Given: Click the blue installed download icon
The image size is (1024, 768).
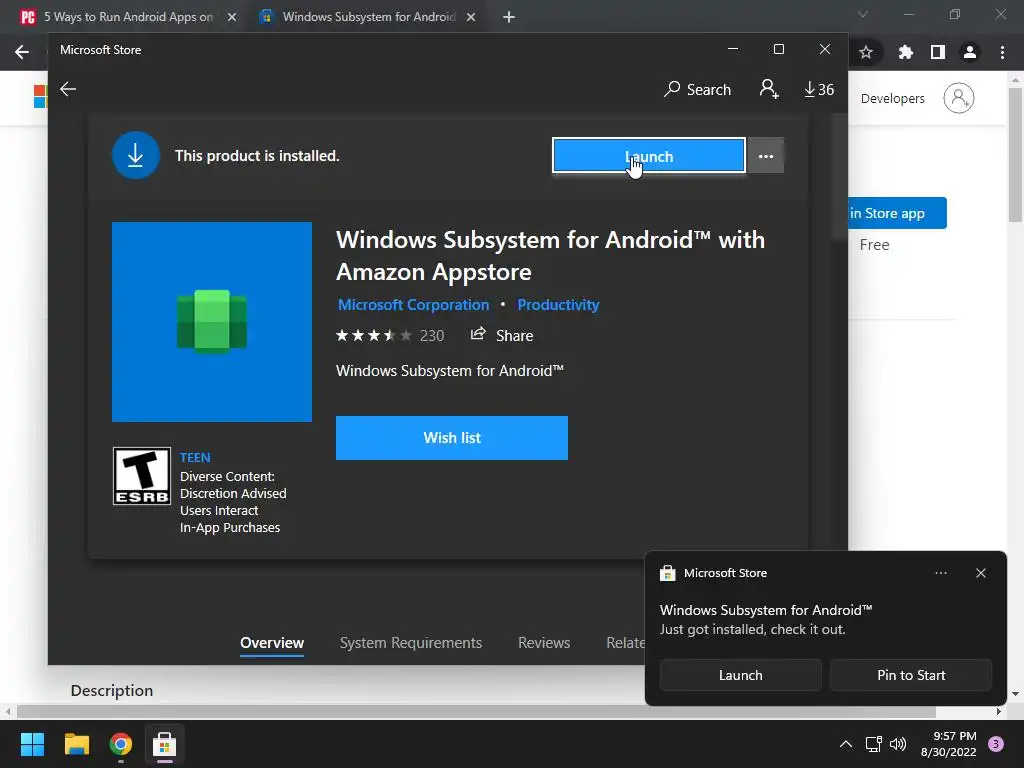Looking at the screenshot, I should point(136,155).
